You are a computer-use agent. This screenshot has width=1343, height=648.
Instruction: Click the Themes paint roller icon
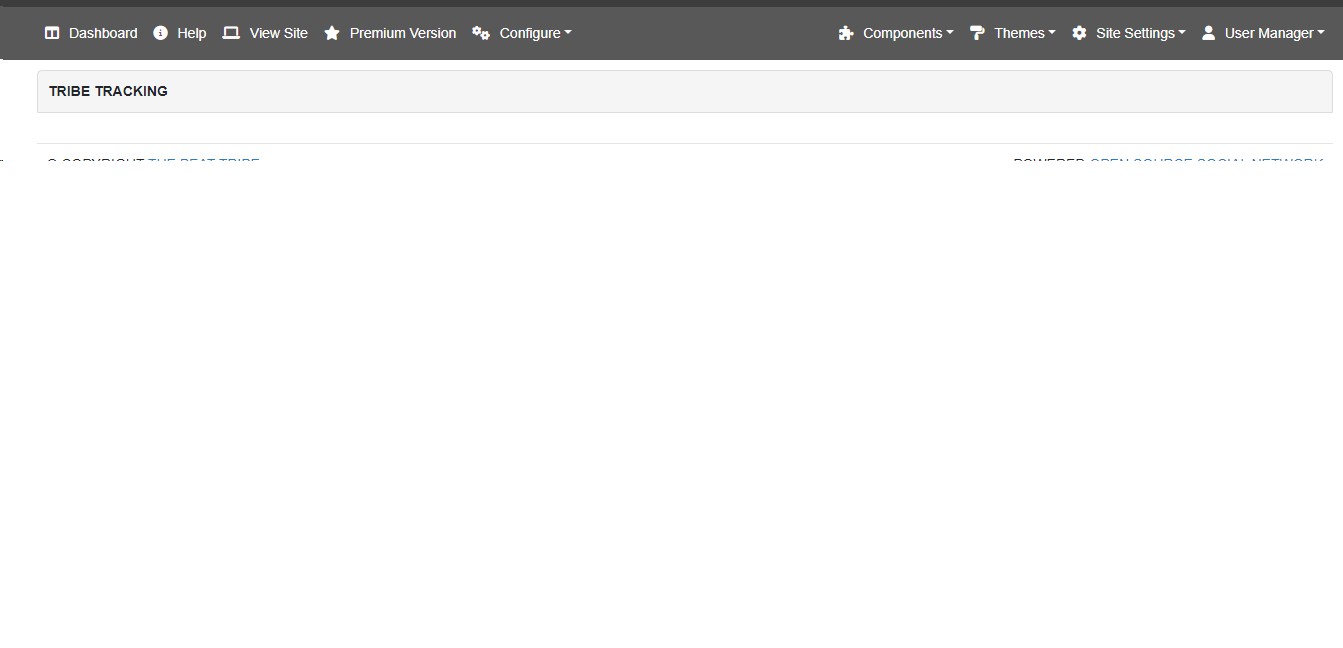pyautogui.click(x=977, y=33)
